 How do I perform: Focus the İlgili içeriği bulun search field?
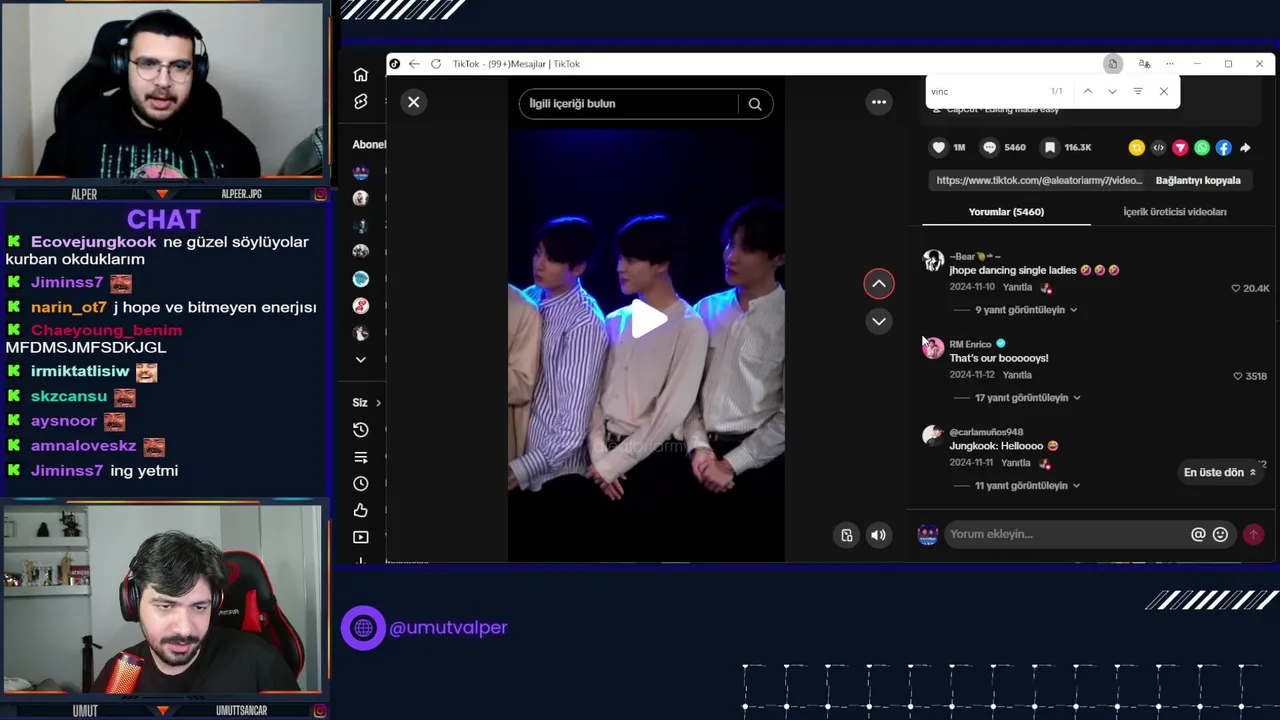(x=630, y=104)
